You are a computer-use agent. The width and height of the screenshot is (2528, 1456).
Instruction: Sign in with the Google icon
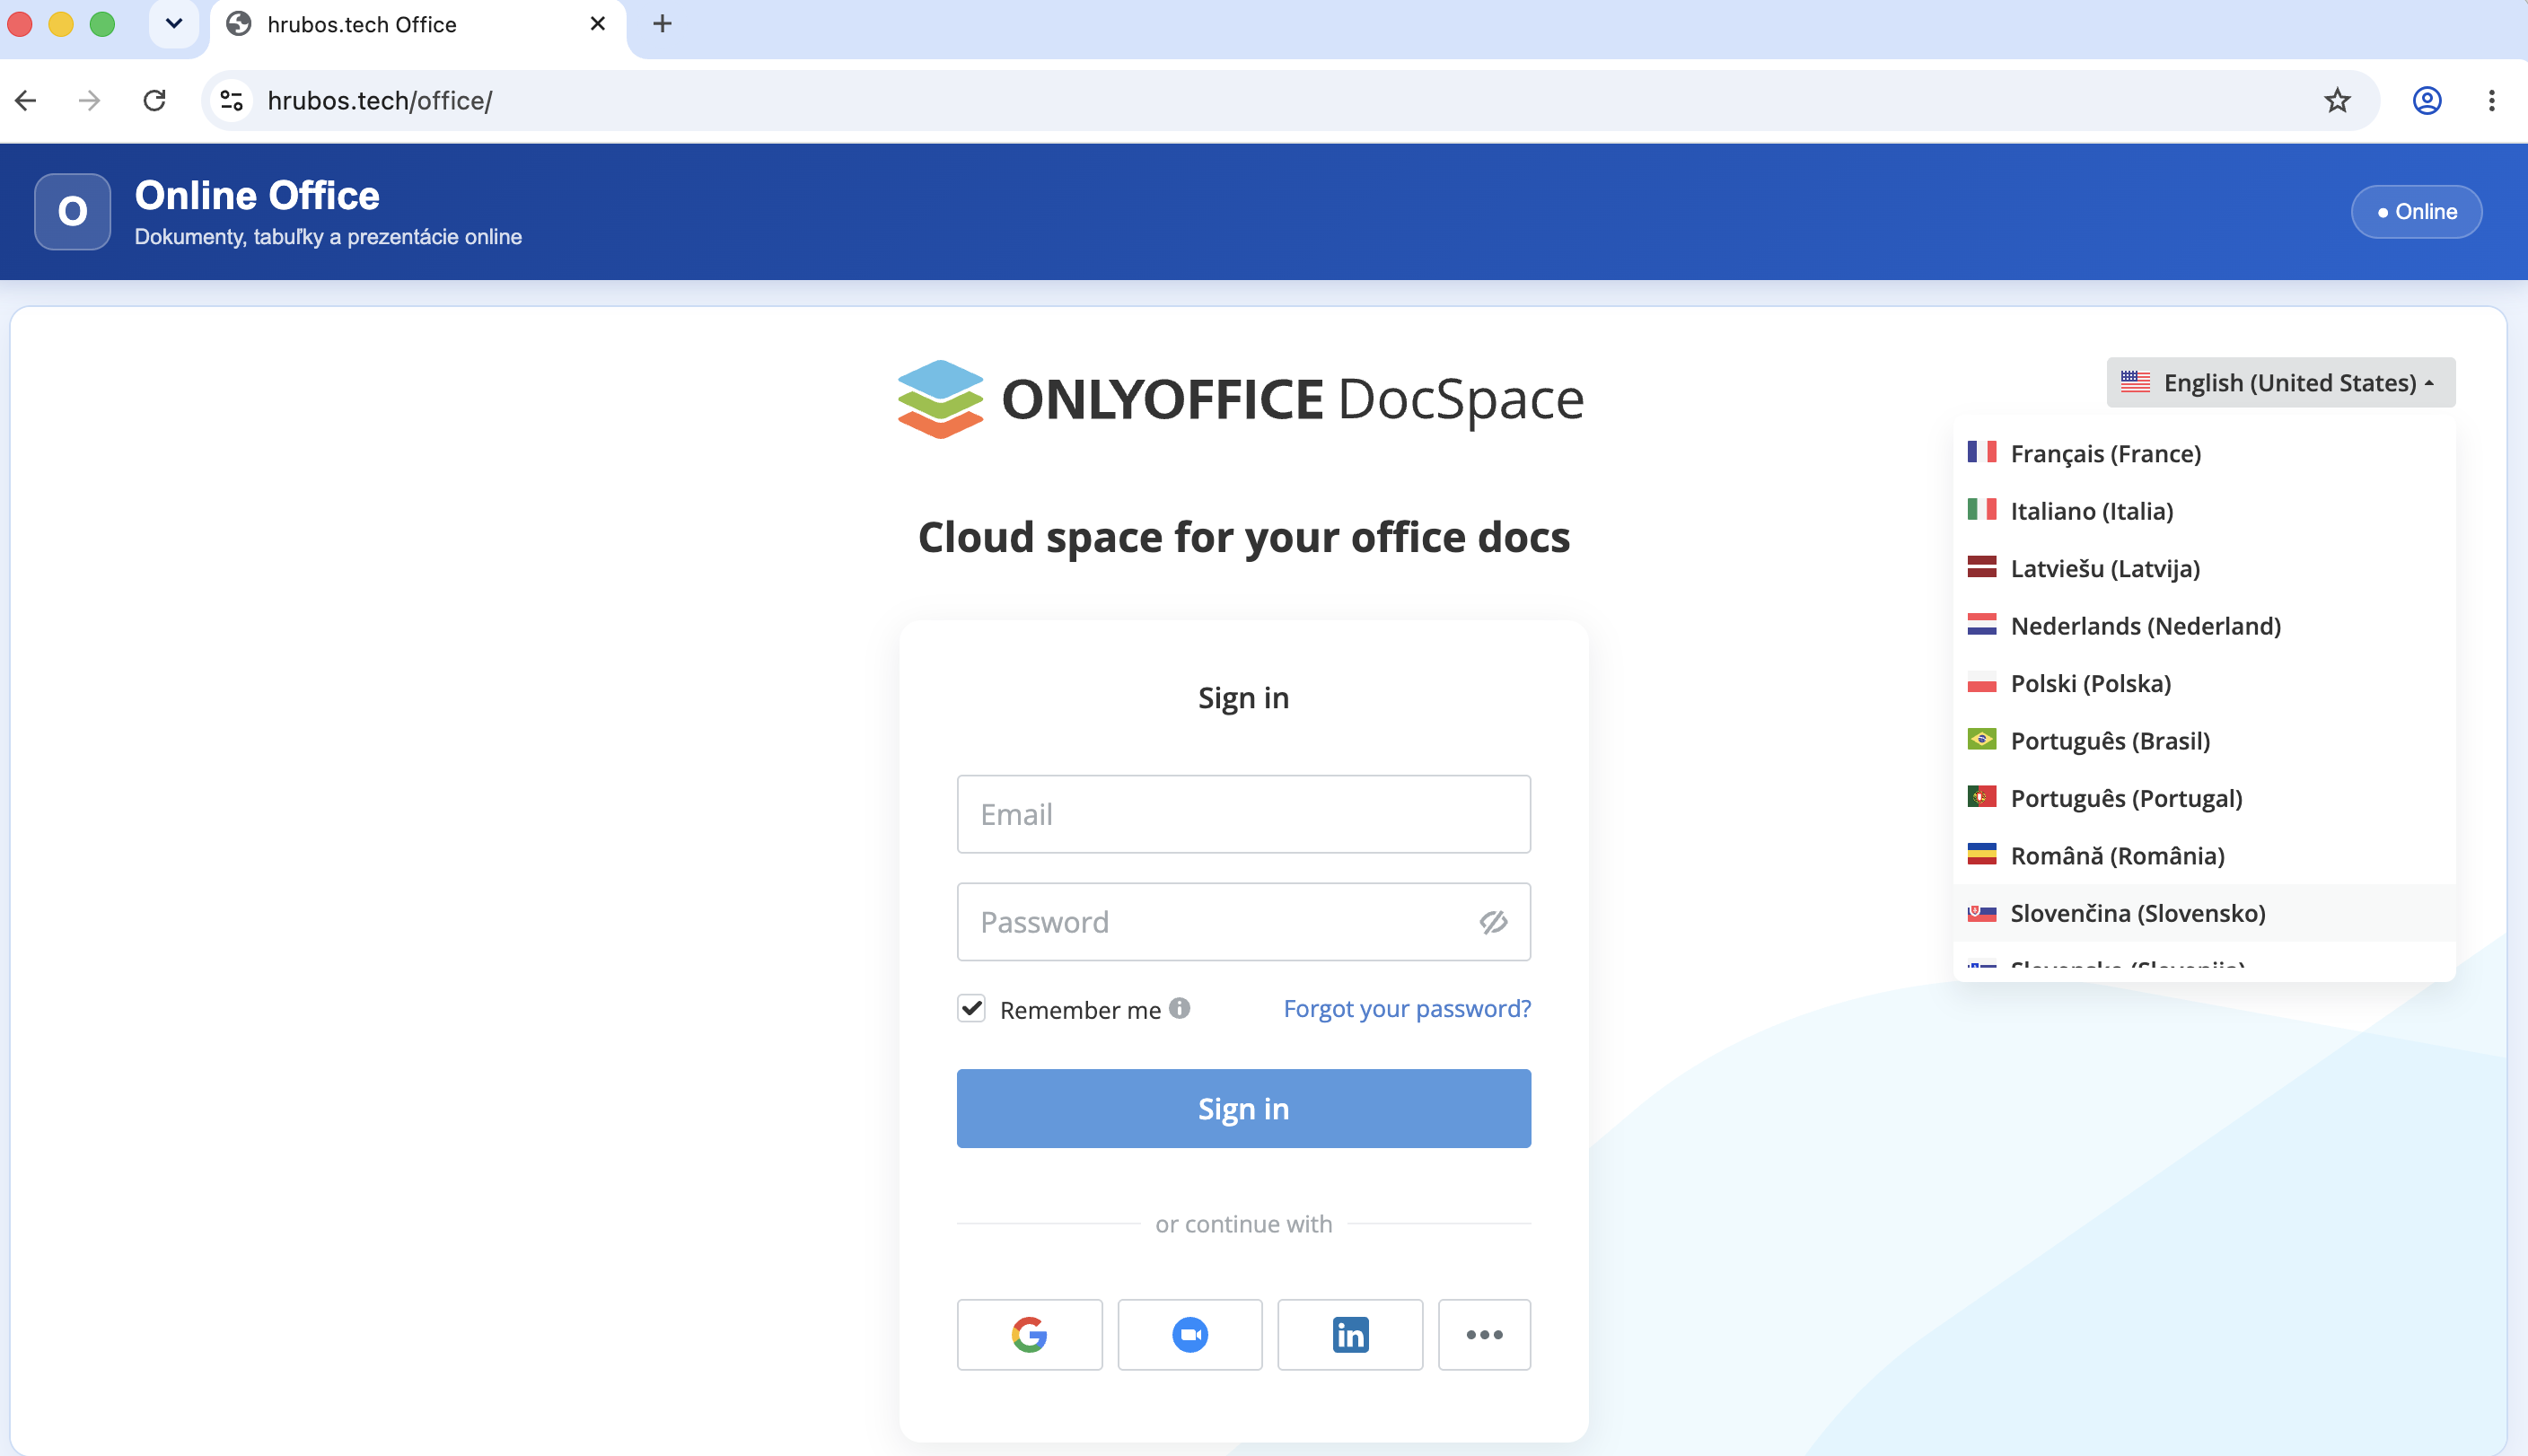[x=1029, y=1334]
